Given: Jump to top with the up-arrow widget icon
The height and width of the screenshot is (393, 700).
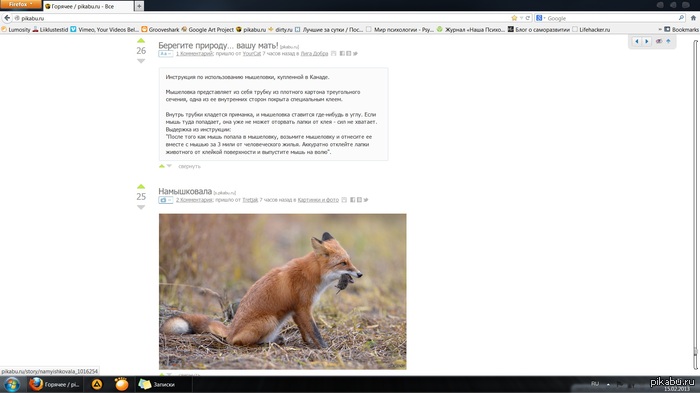Looking at the screenshot, I should 668,41.
